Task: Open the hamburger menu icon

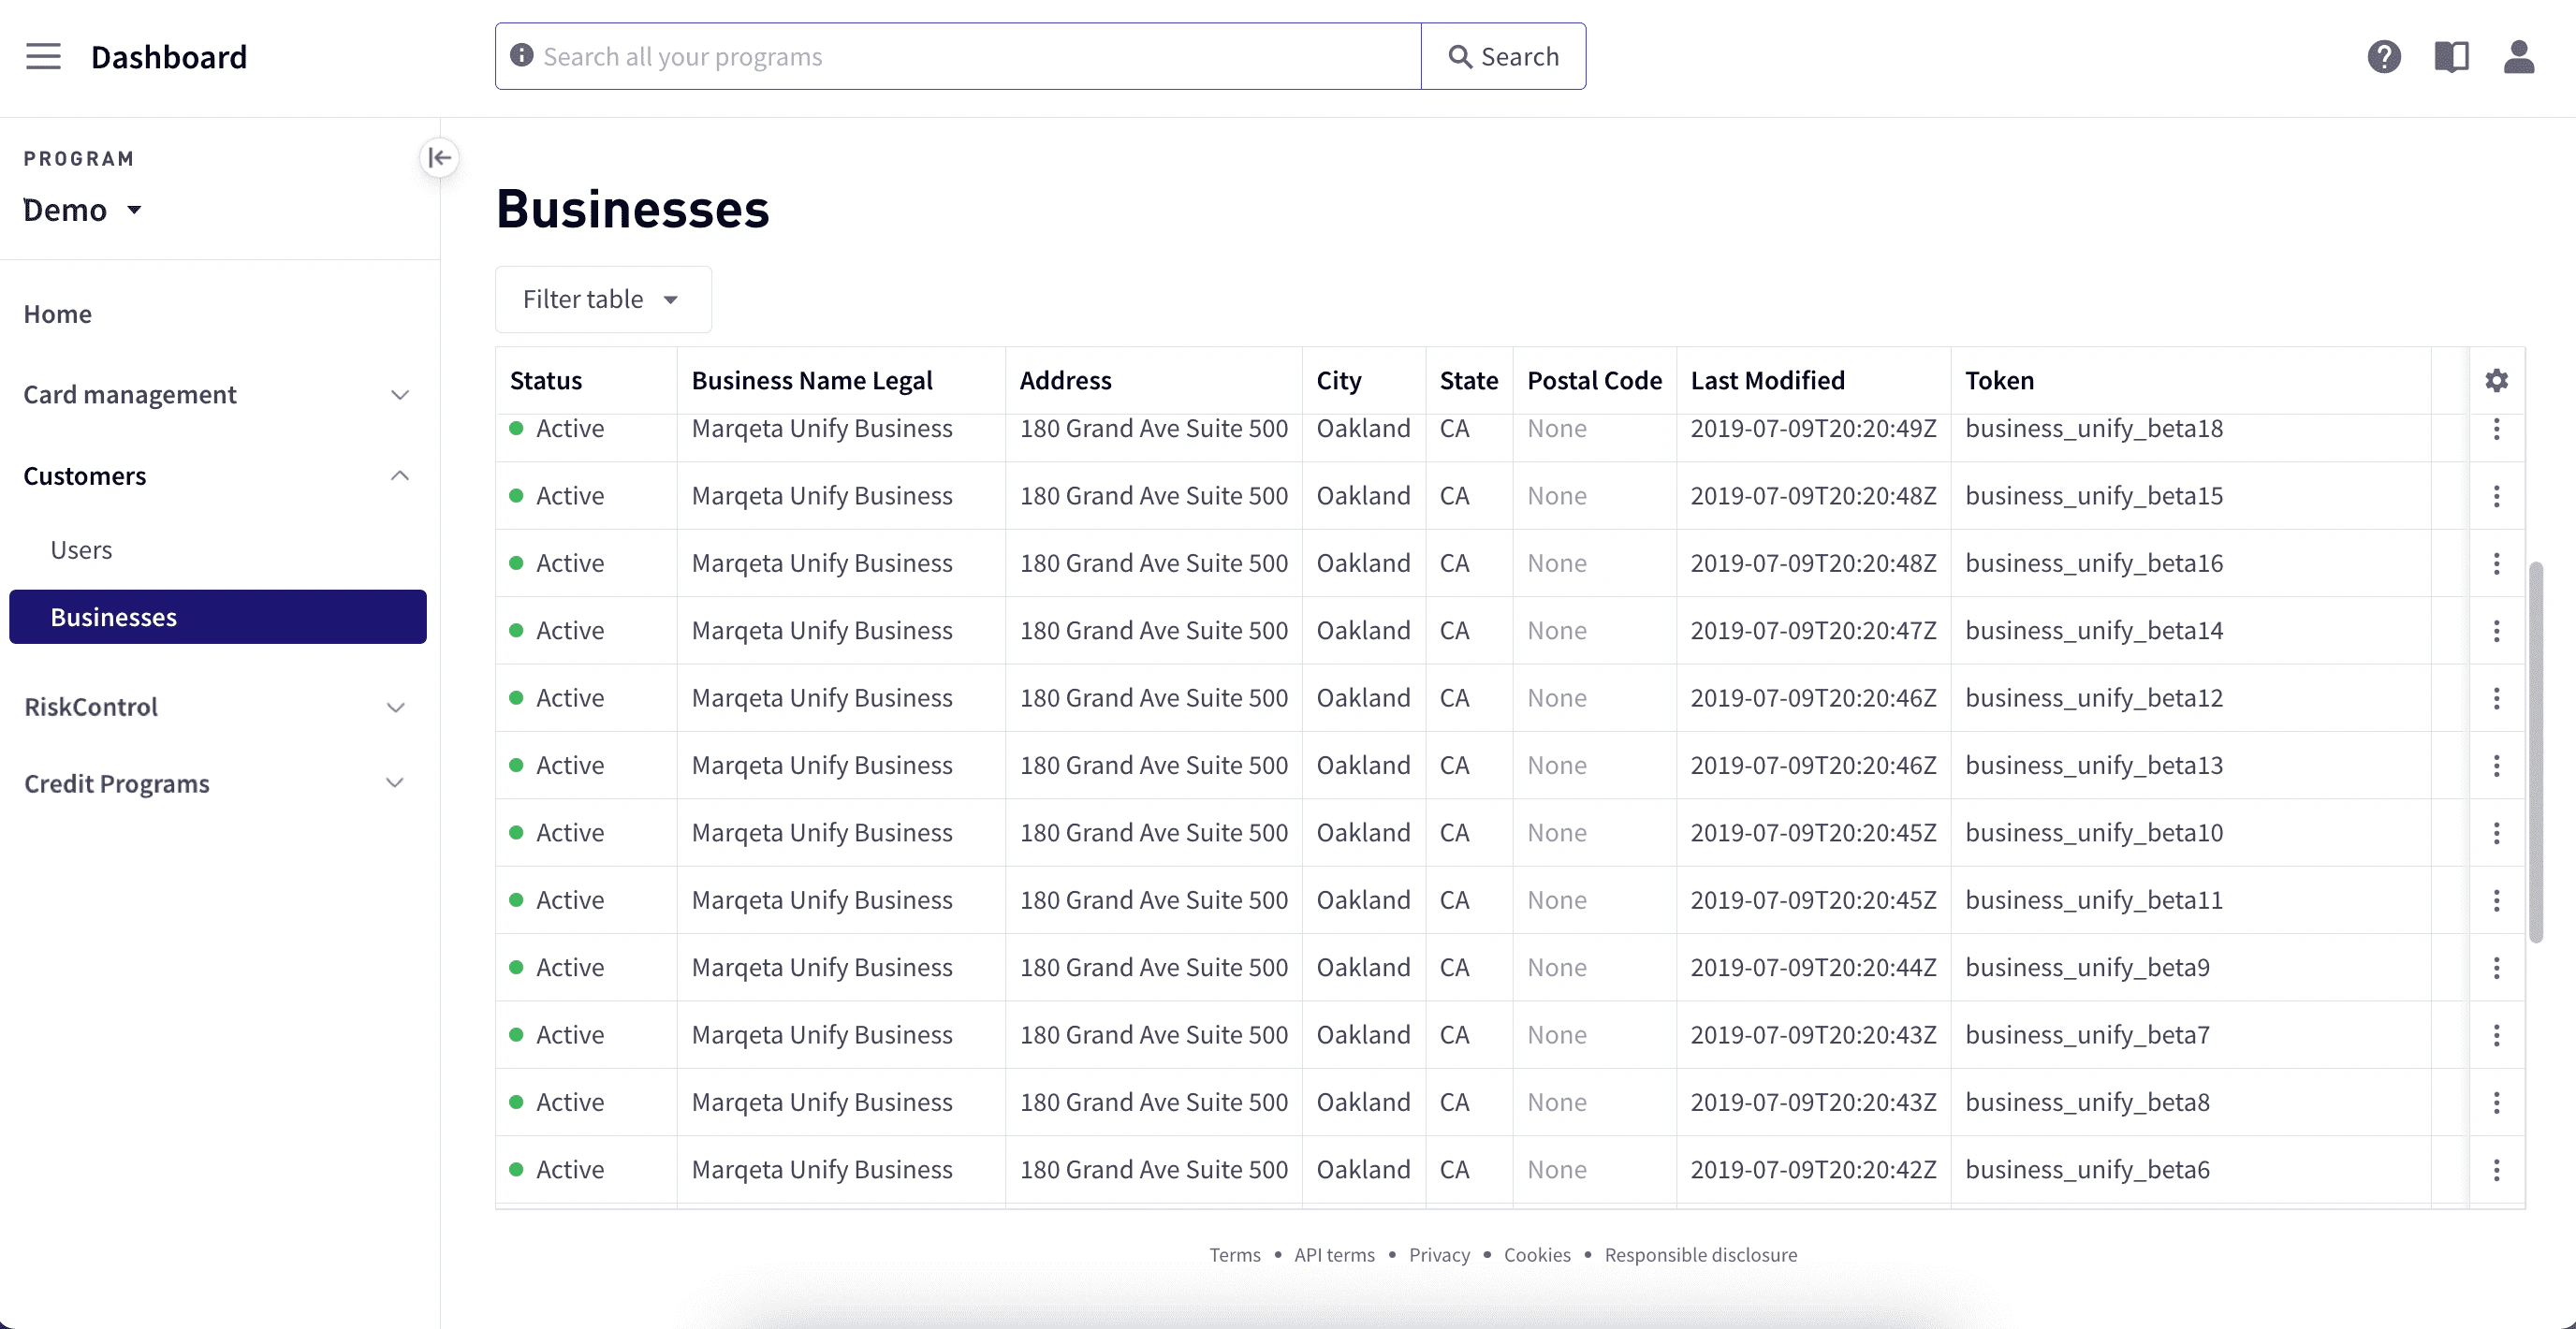Action: [x=43, y=57]
